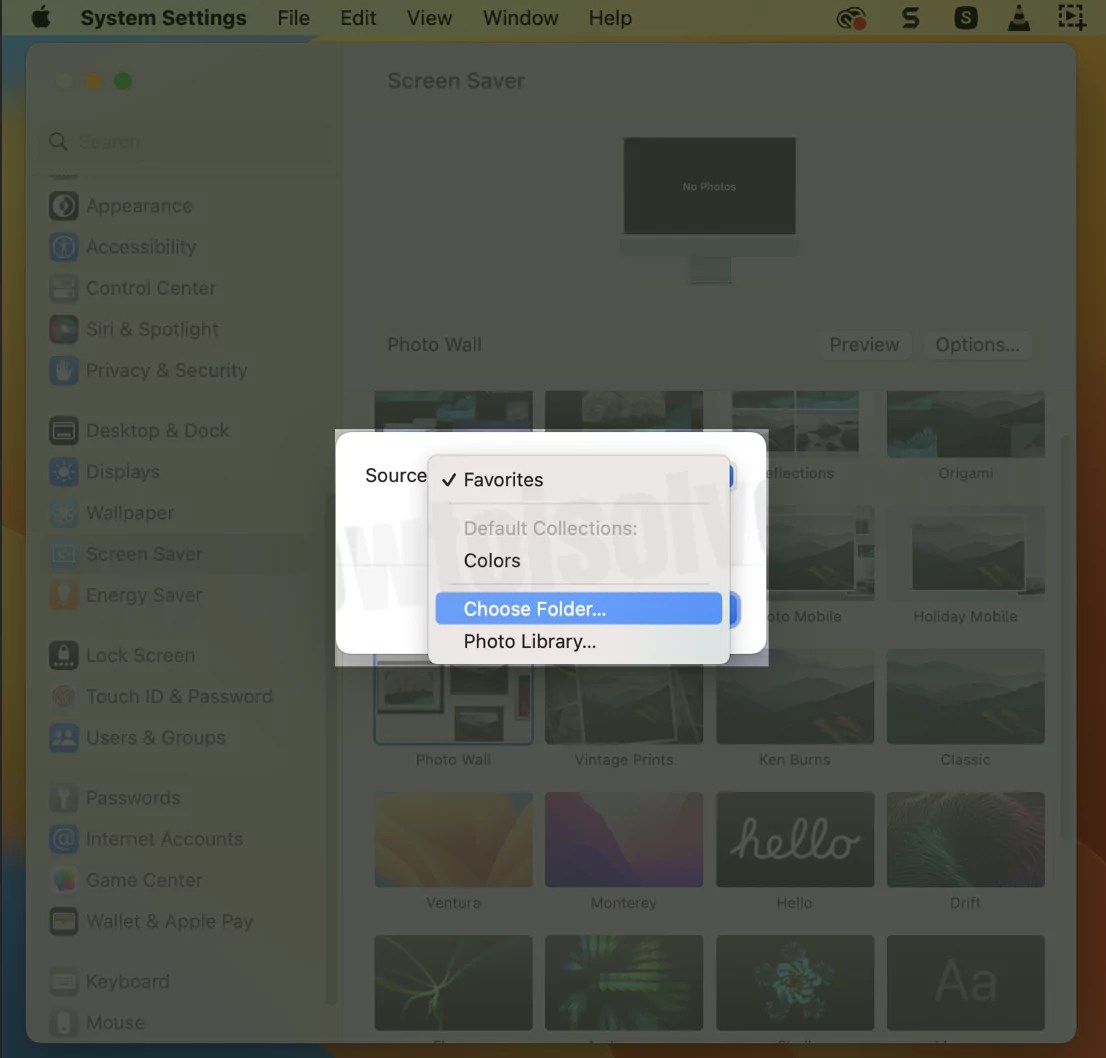
Task: Select the Drift screen saver thumbnail
Action: [x=965, y=839]
